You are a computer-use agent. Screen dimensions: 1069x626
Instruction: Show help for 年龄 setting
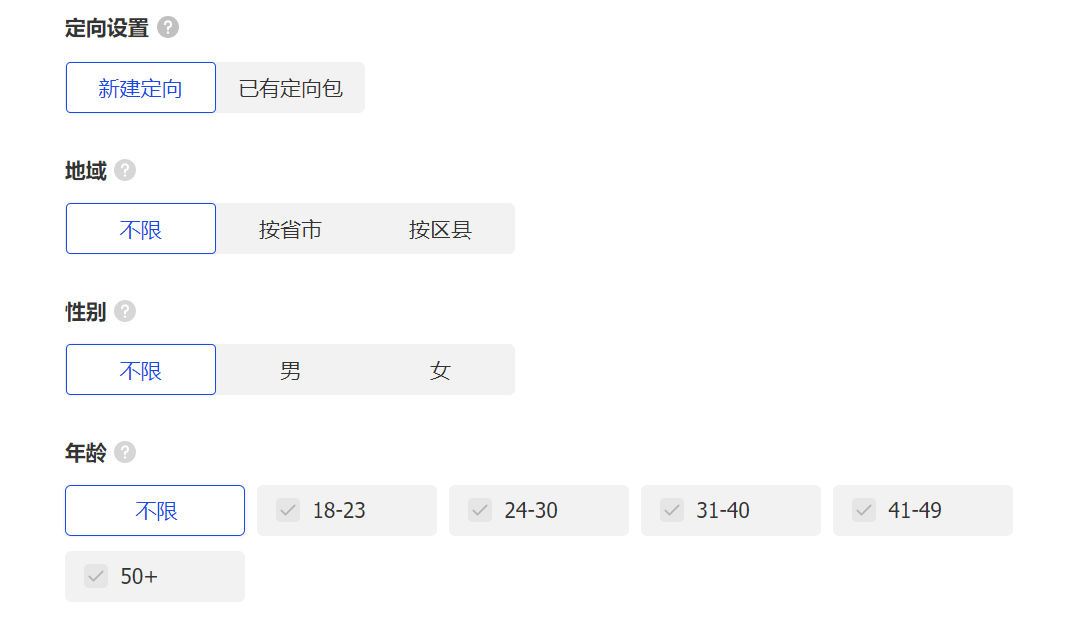click(x=124, y=453)
